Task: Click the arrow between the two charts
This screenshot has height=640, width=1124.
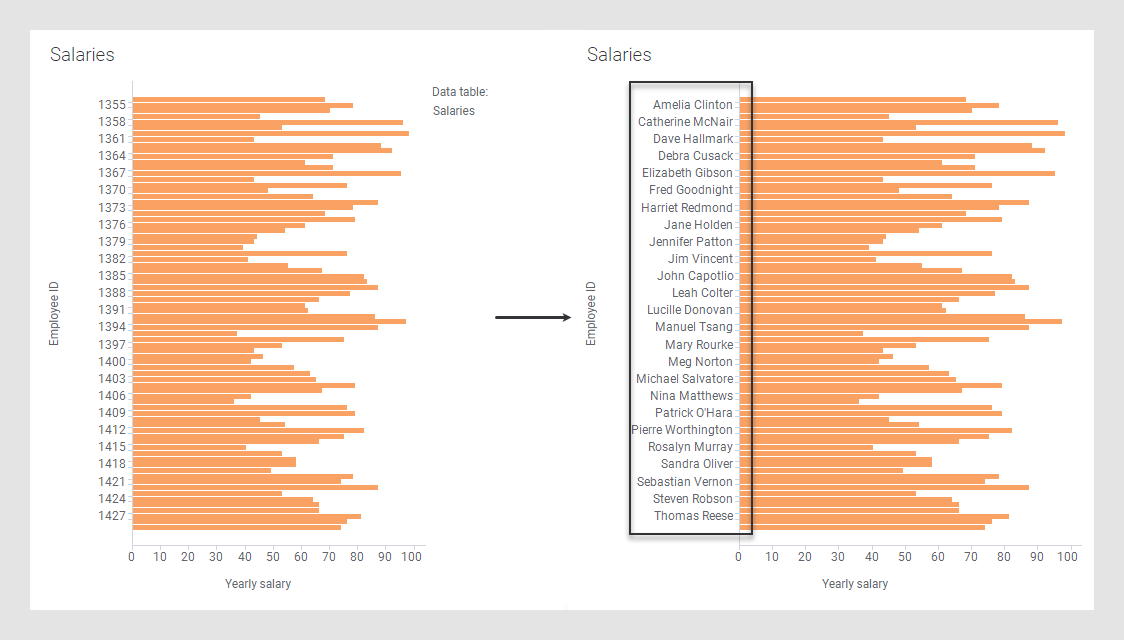Action: click(532, 318)
